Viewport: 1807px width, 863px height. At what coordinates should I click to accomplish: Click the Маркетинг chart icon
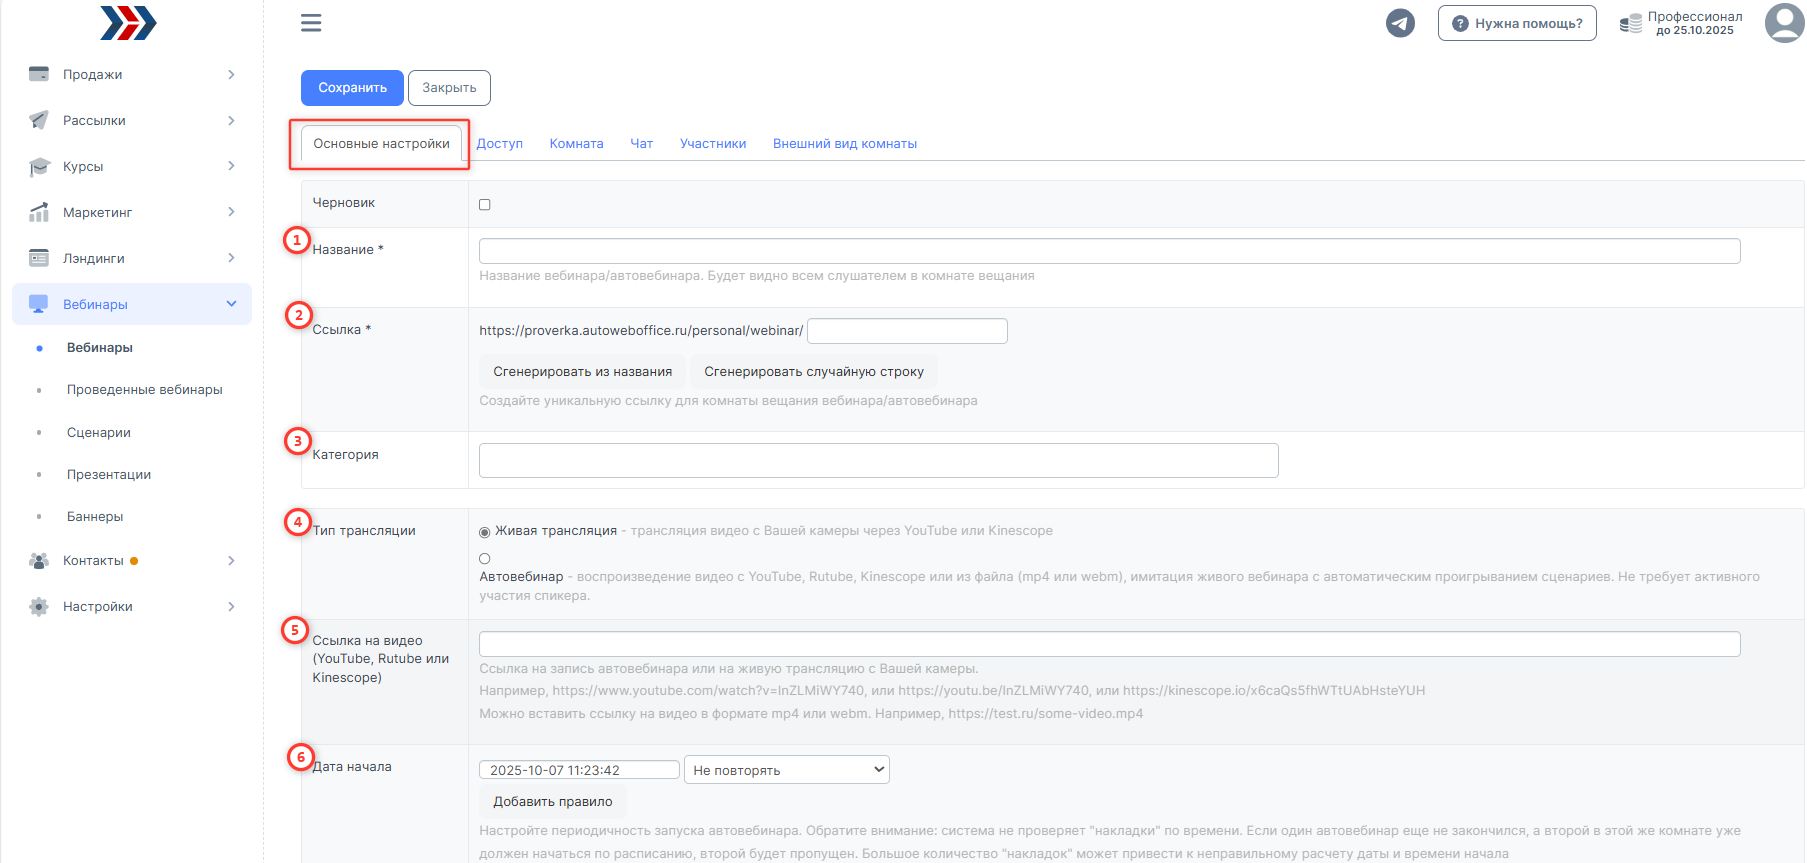(x=39, y=212)
